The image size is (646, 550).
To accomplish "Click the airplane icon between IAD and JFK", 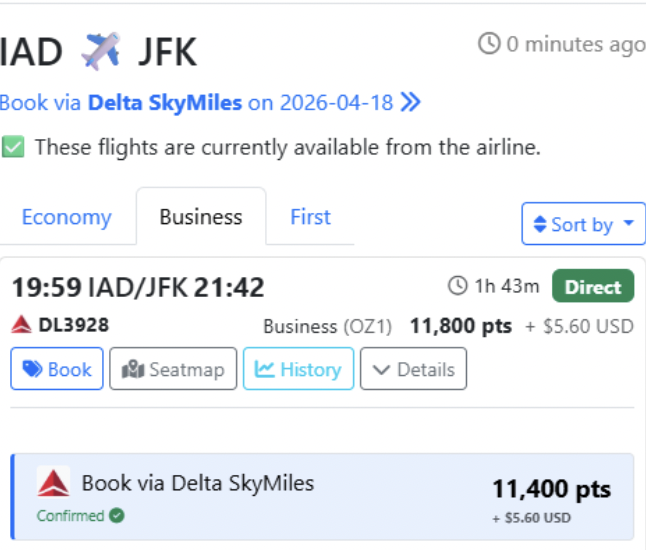I will (x=101, y=51).
